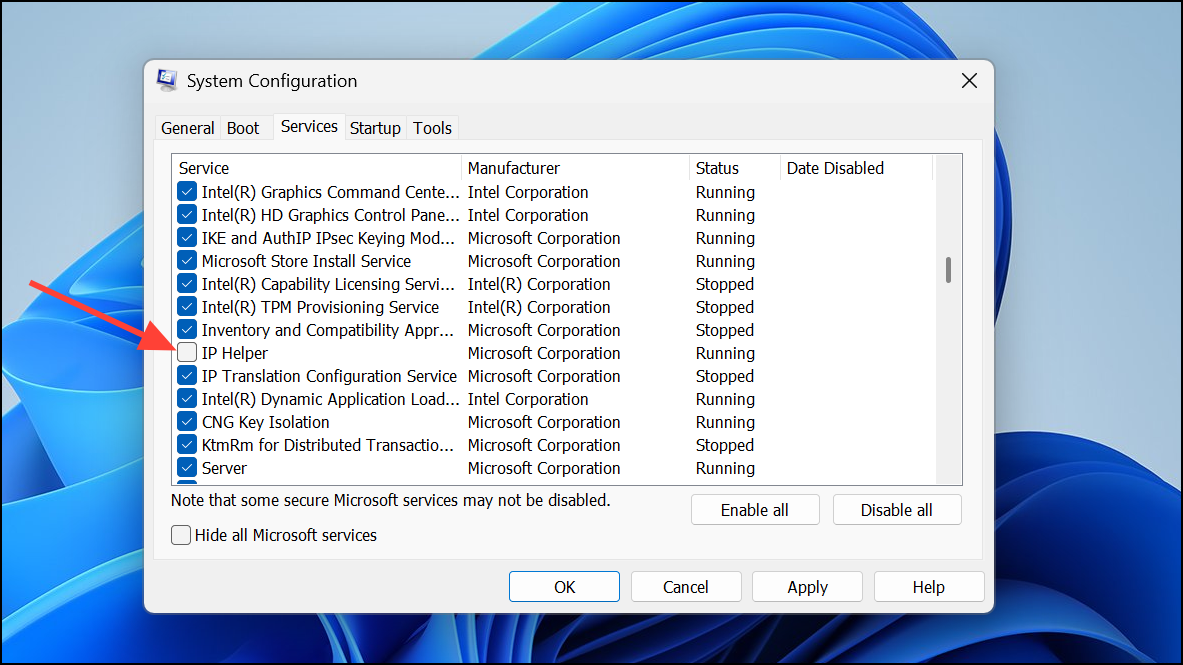Uncheck Inventory and Compatibility Appraisal service
The height and width of the screenshot is (665, 1183).
187,330
